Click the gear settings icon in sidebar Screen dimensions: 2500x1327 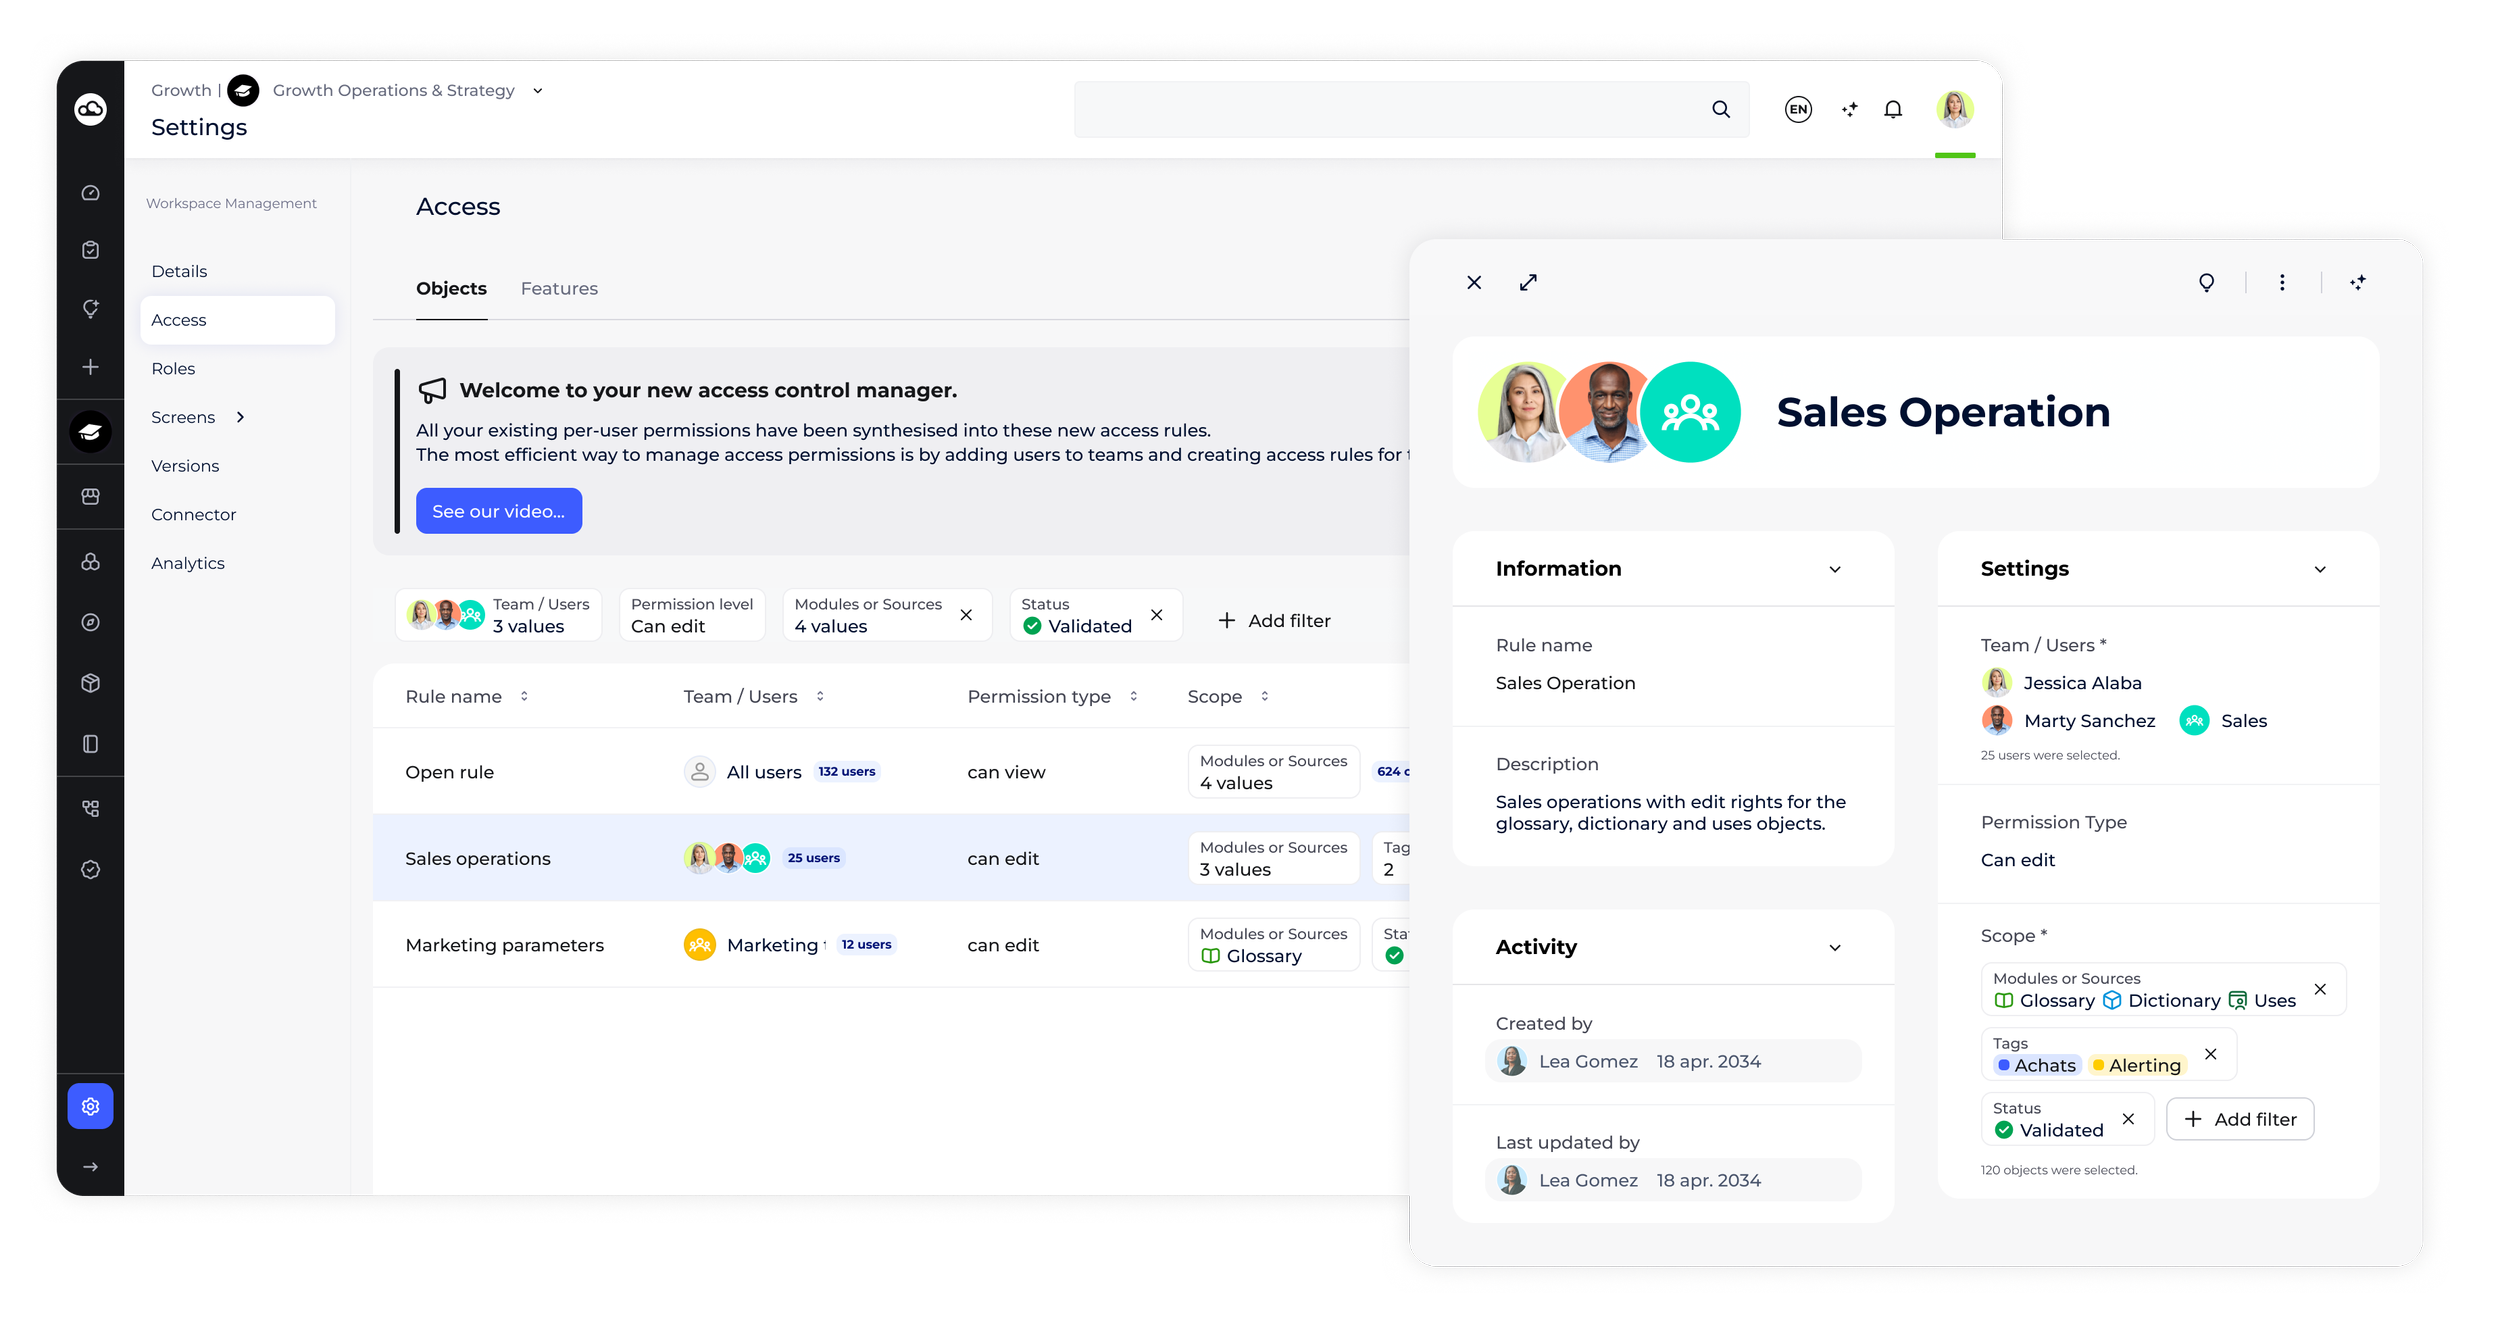(x=90, y=1106)
